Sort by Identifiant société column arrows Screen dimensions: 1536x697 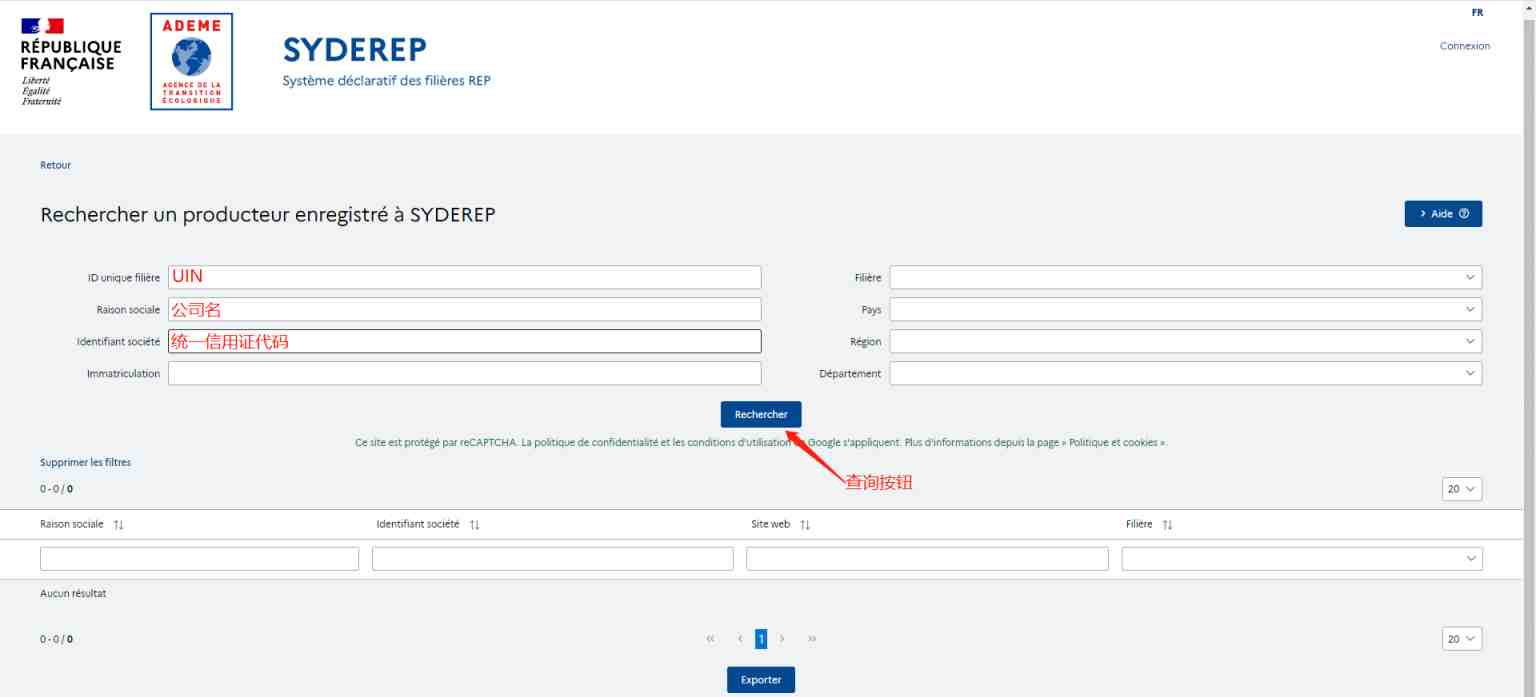(474, 524)
